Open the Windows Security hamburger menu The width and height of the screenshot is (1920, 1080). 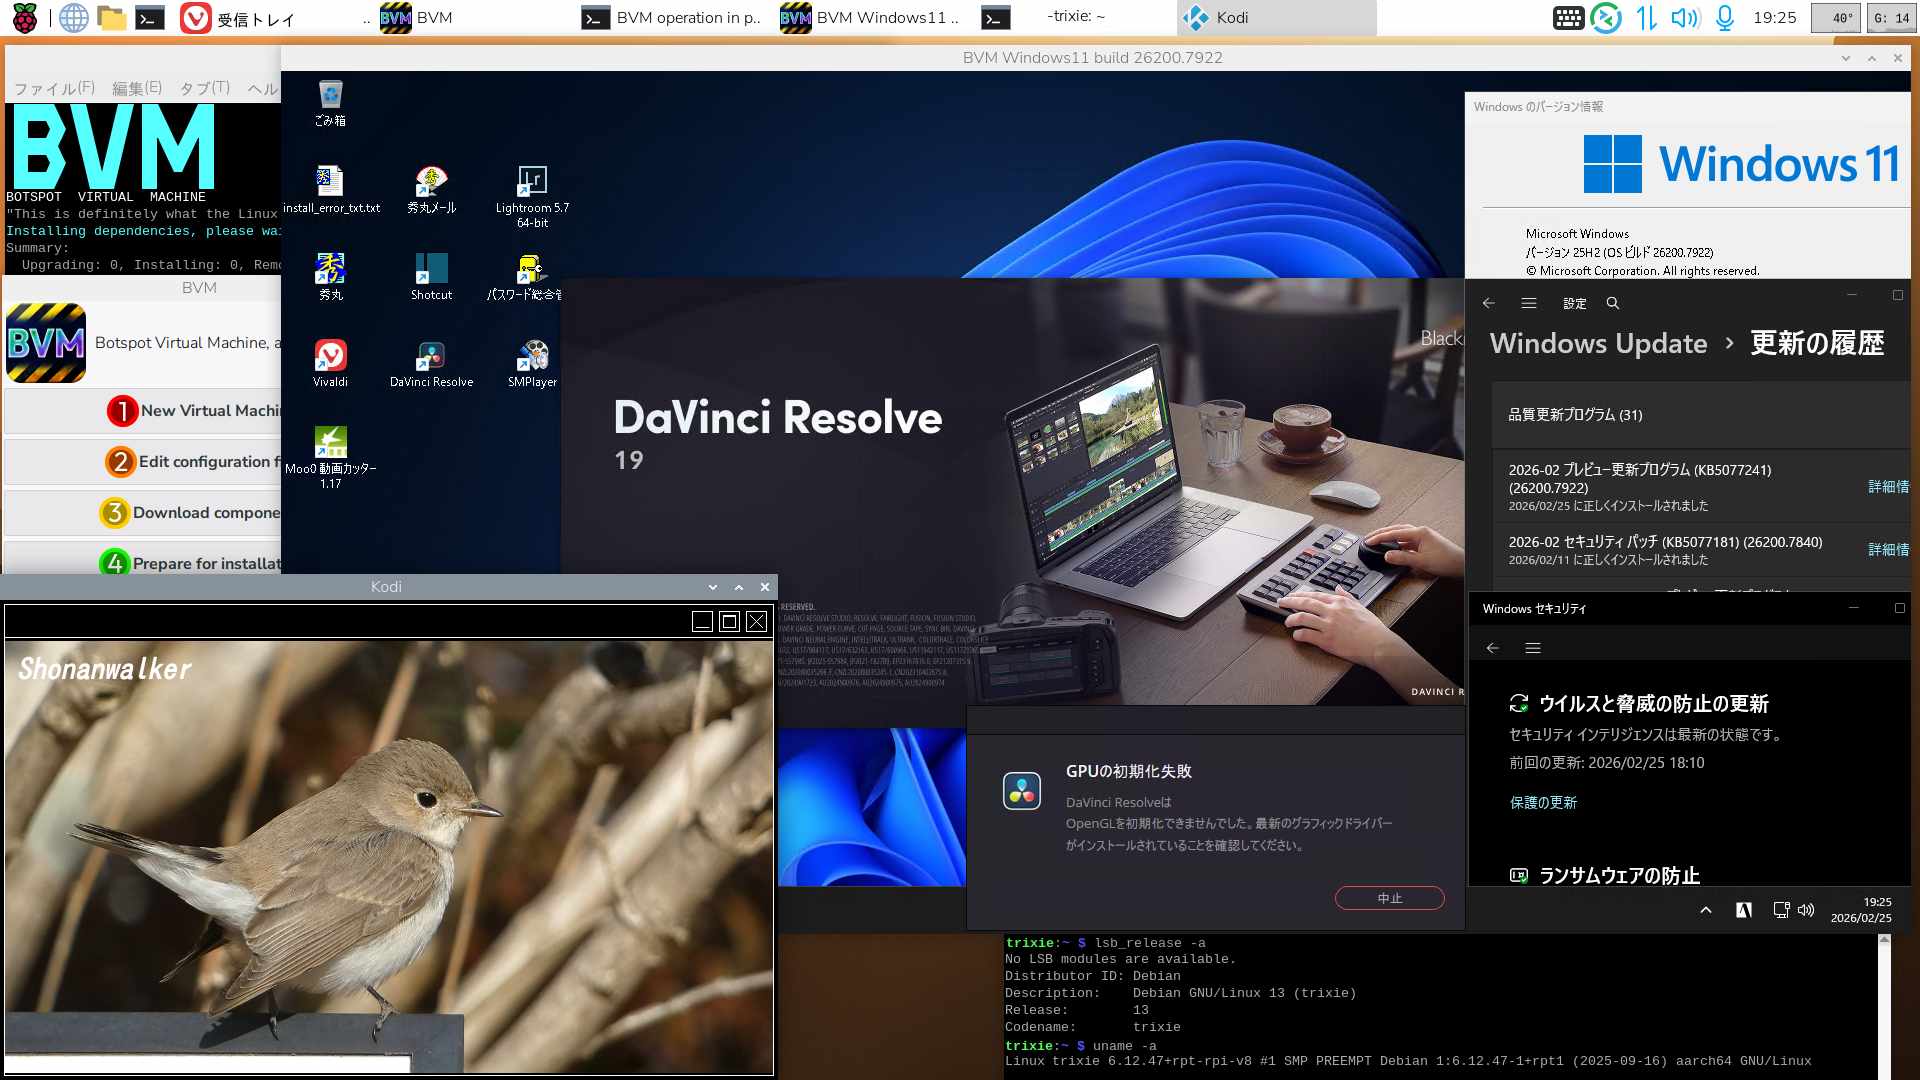point(1532,648)
